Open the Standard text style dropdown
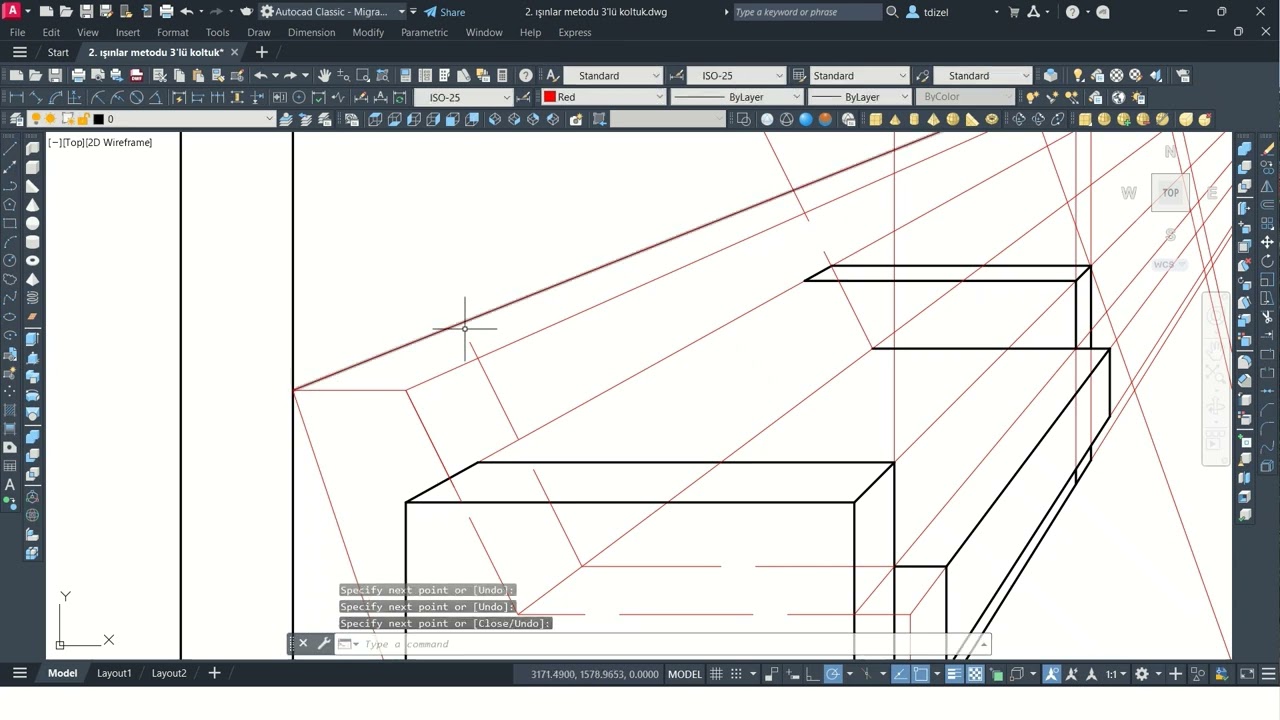The height and width of the screenshot is (720, 1280). pos(613,75)
